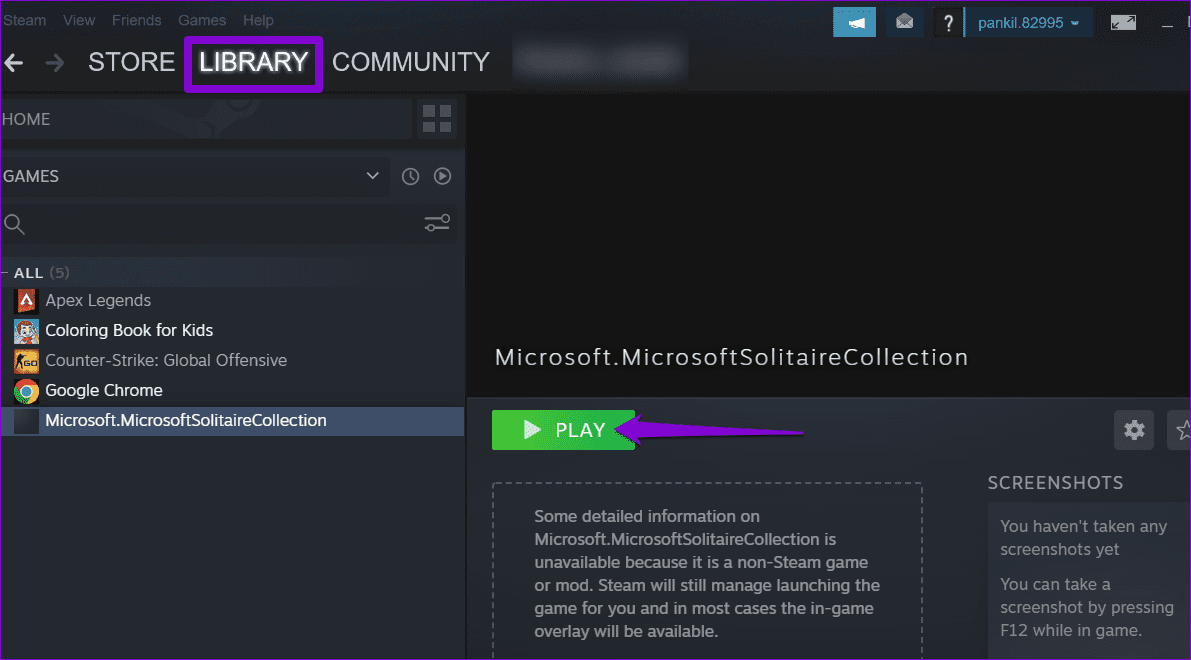The image size is (1191, 660).
Task: Click the Apex Legends game icon
Action: click(26, 301)
